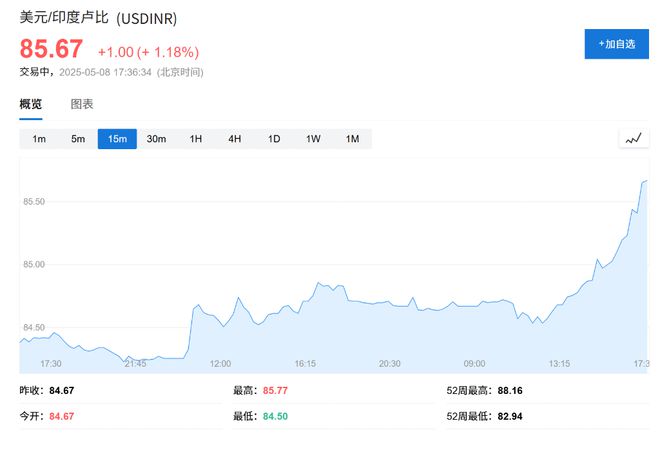
Task: Click the 12:00 time label on chart axis
Action: pyautogui.click(x=220, y=363)
